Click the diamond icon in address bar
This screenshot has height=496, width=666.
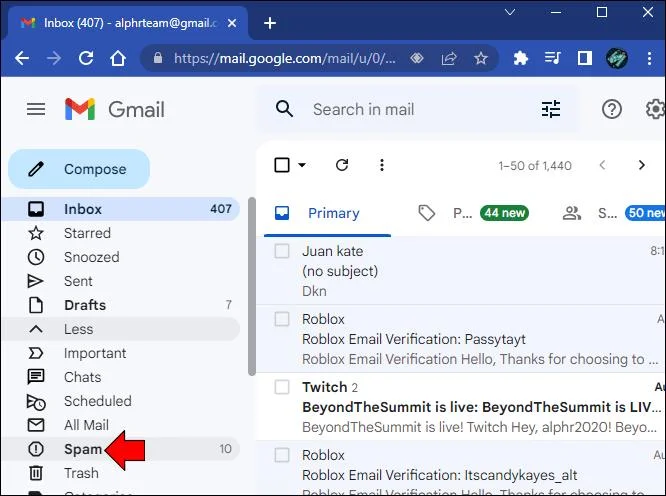[x=417, y=58]
